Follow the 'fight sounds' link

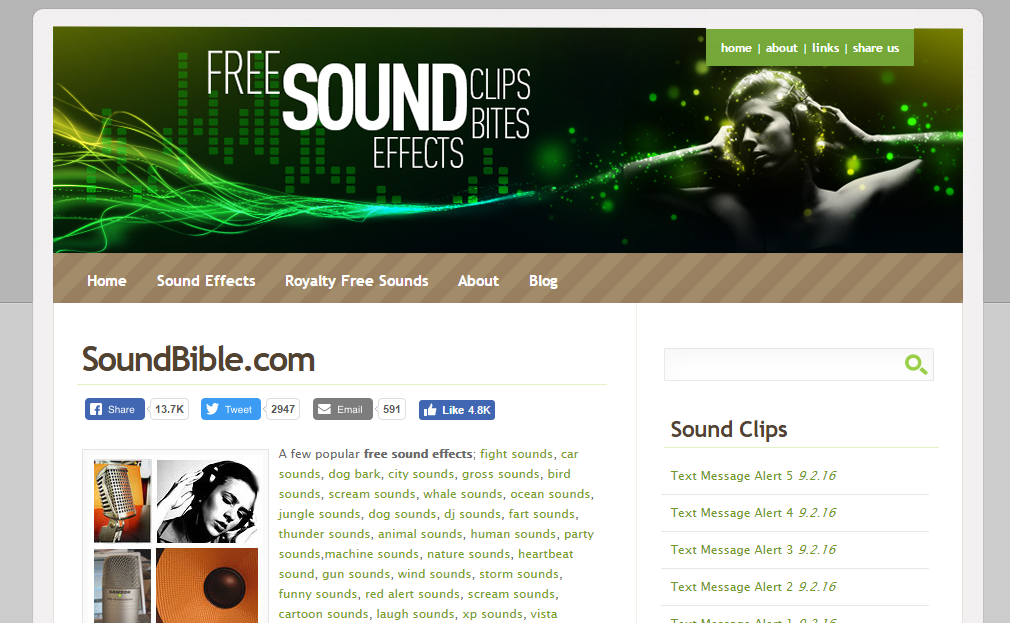(x=517, y=454)
